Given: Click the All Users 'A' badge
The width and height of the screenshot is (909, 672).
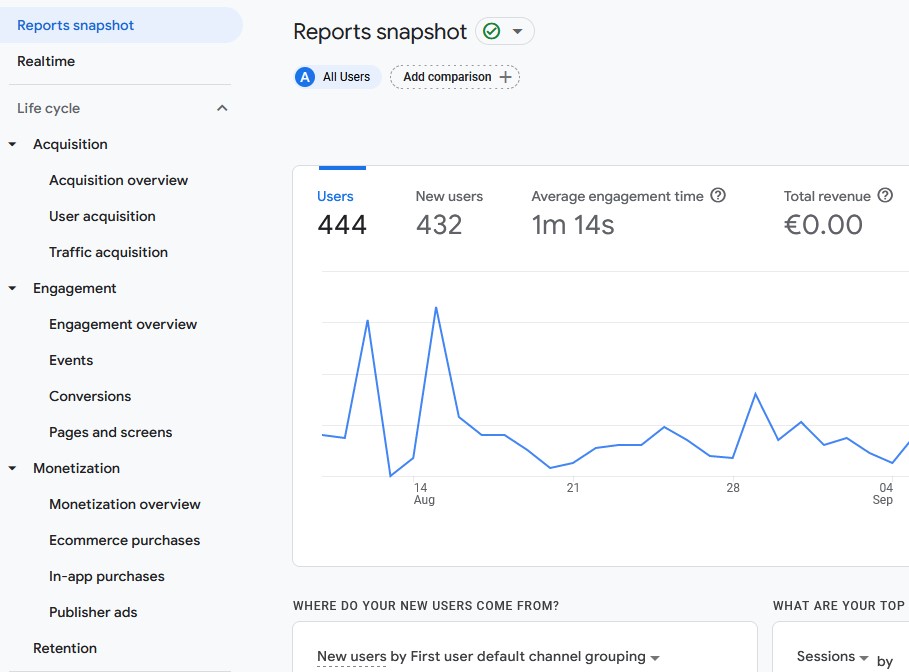Looking at the screenshot, I should pyautogui.click(x=305, y=77).
